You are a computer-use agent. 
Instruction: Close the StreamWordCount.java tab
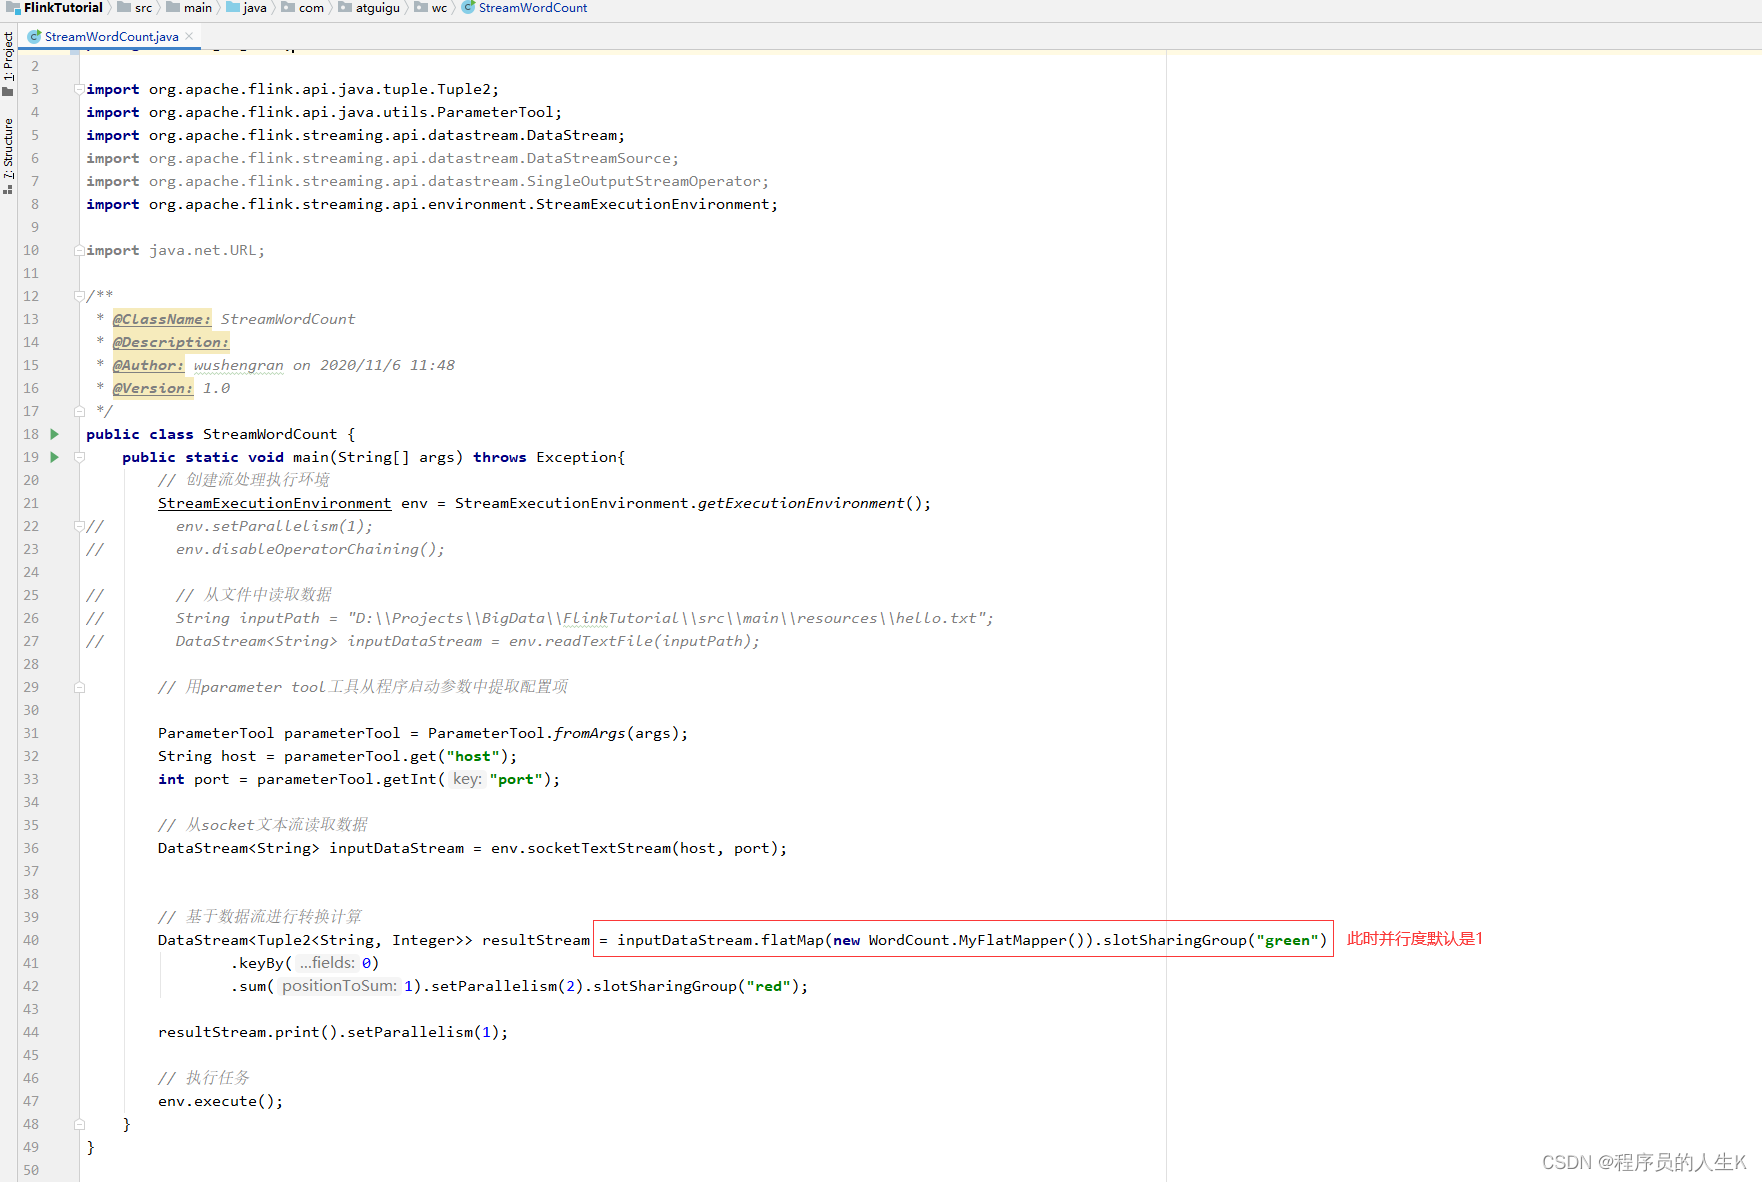(x=189, y=36)
